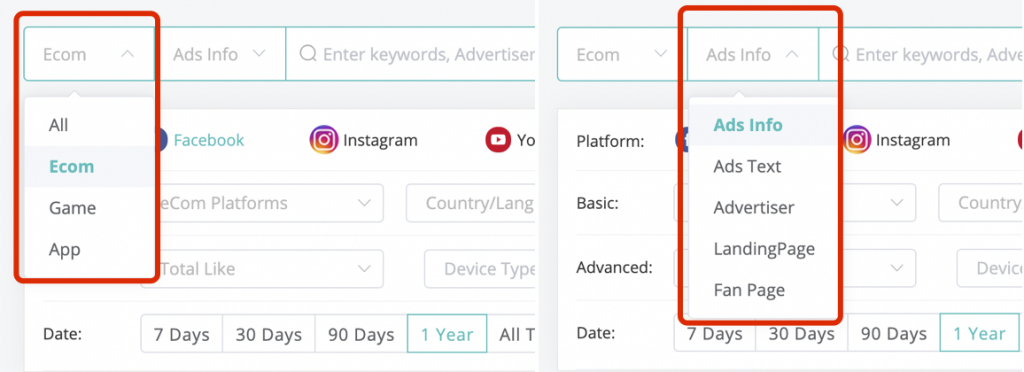
Task: Focus keyword search field in left panel
Action: (411, 54)
